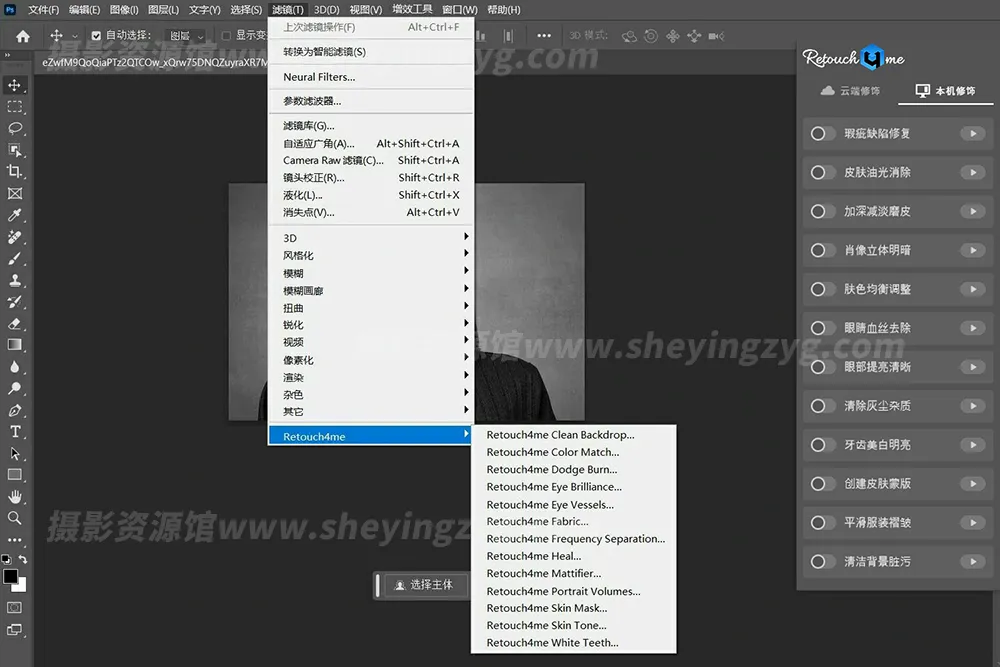The image size is (1000, 667).
Task: Select the Hand tool
Action: 15,496
